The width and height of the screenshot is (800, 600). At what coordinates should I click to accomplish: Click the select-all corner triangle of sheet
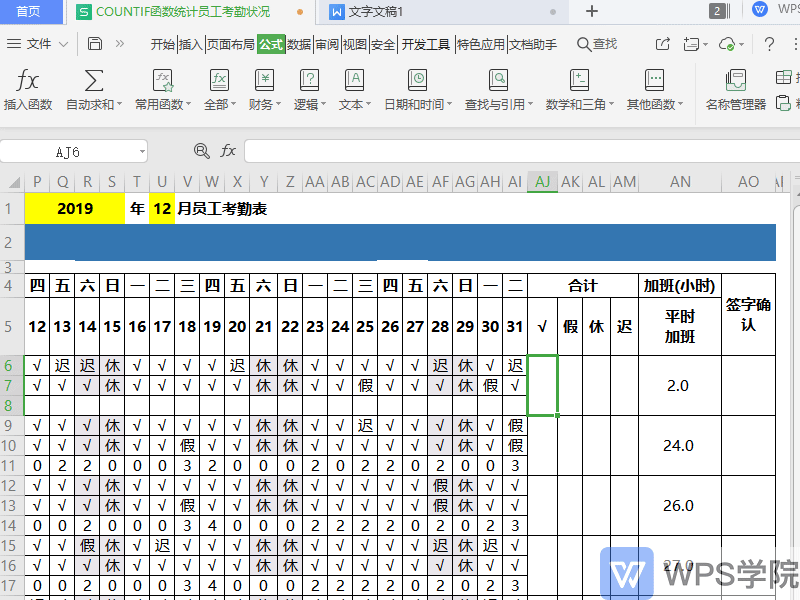(14, 182)
